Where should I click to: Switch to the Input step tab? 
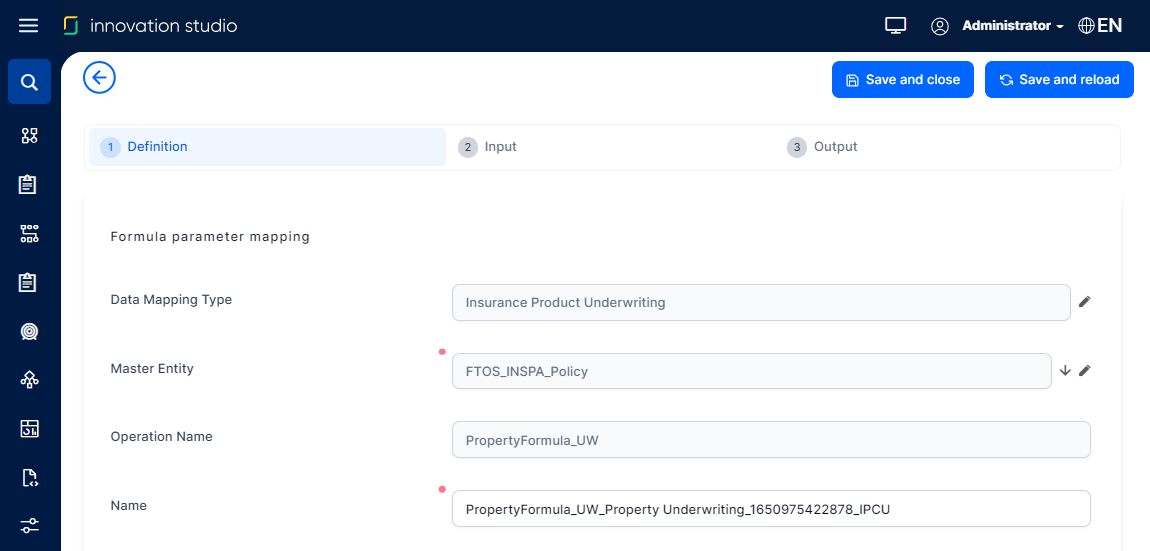(x=500, y=147)
